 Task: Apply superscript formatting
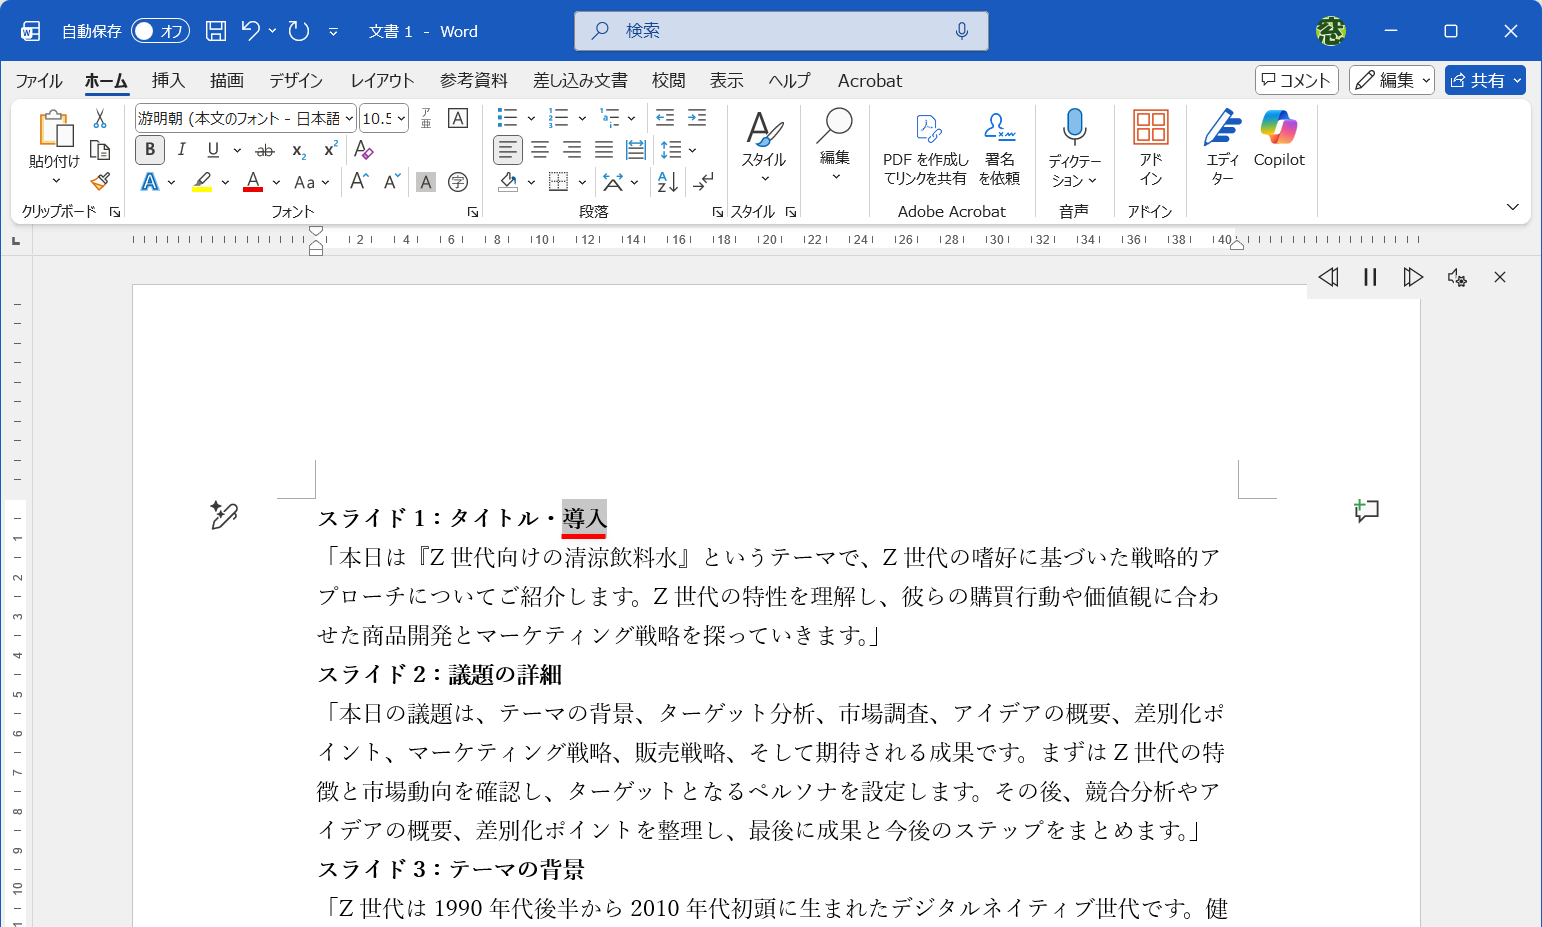pos(329,150)
